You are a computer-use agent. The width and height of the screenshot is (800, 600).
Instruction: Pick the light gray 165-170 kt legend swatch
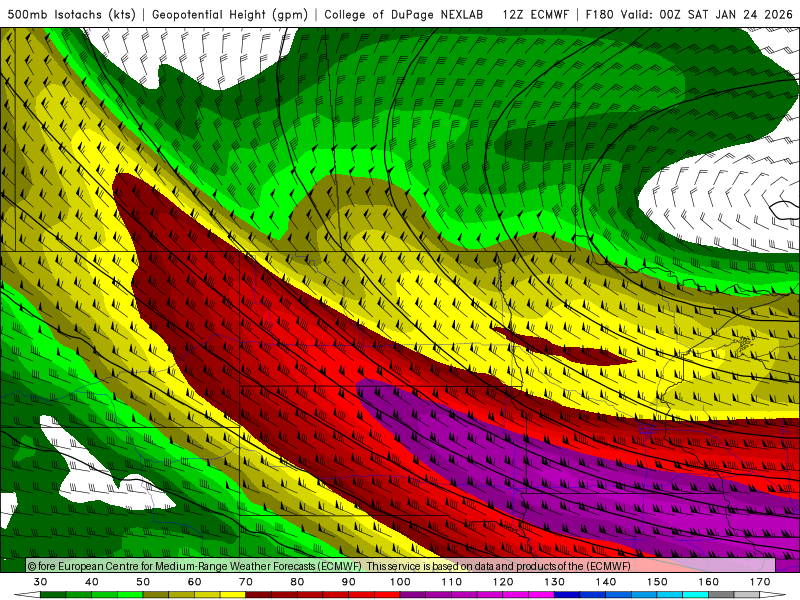[747, 595]
